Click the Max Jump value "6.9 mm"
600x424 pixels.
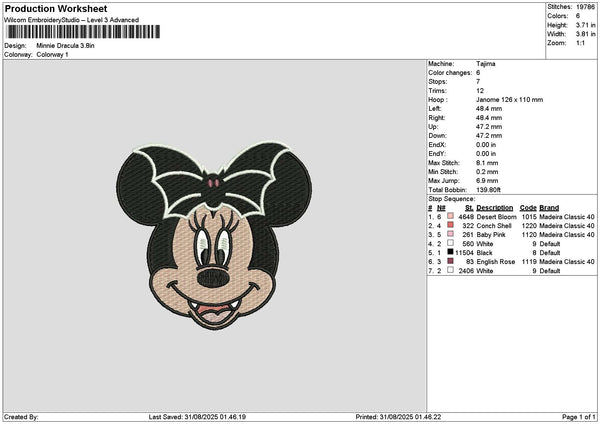click(x=487, y=181)
